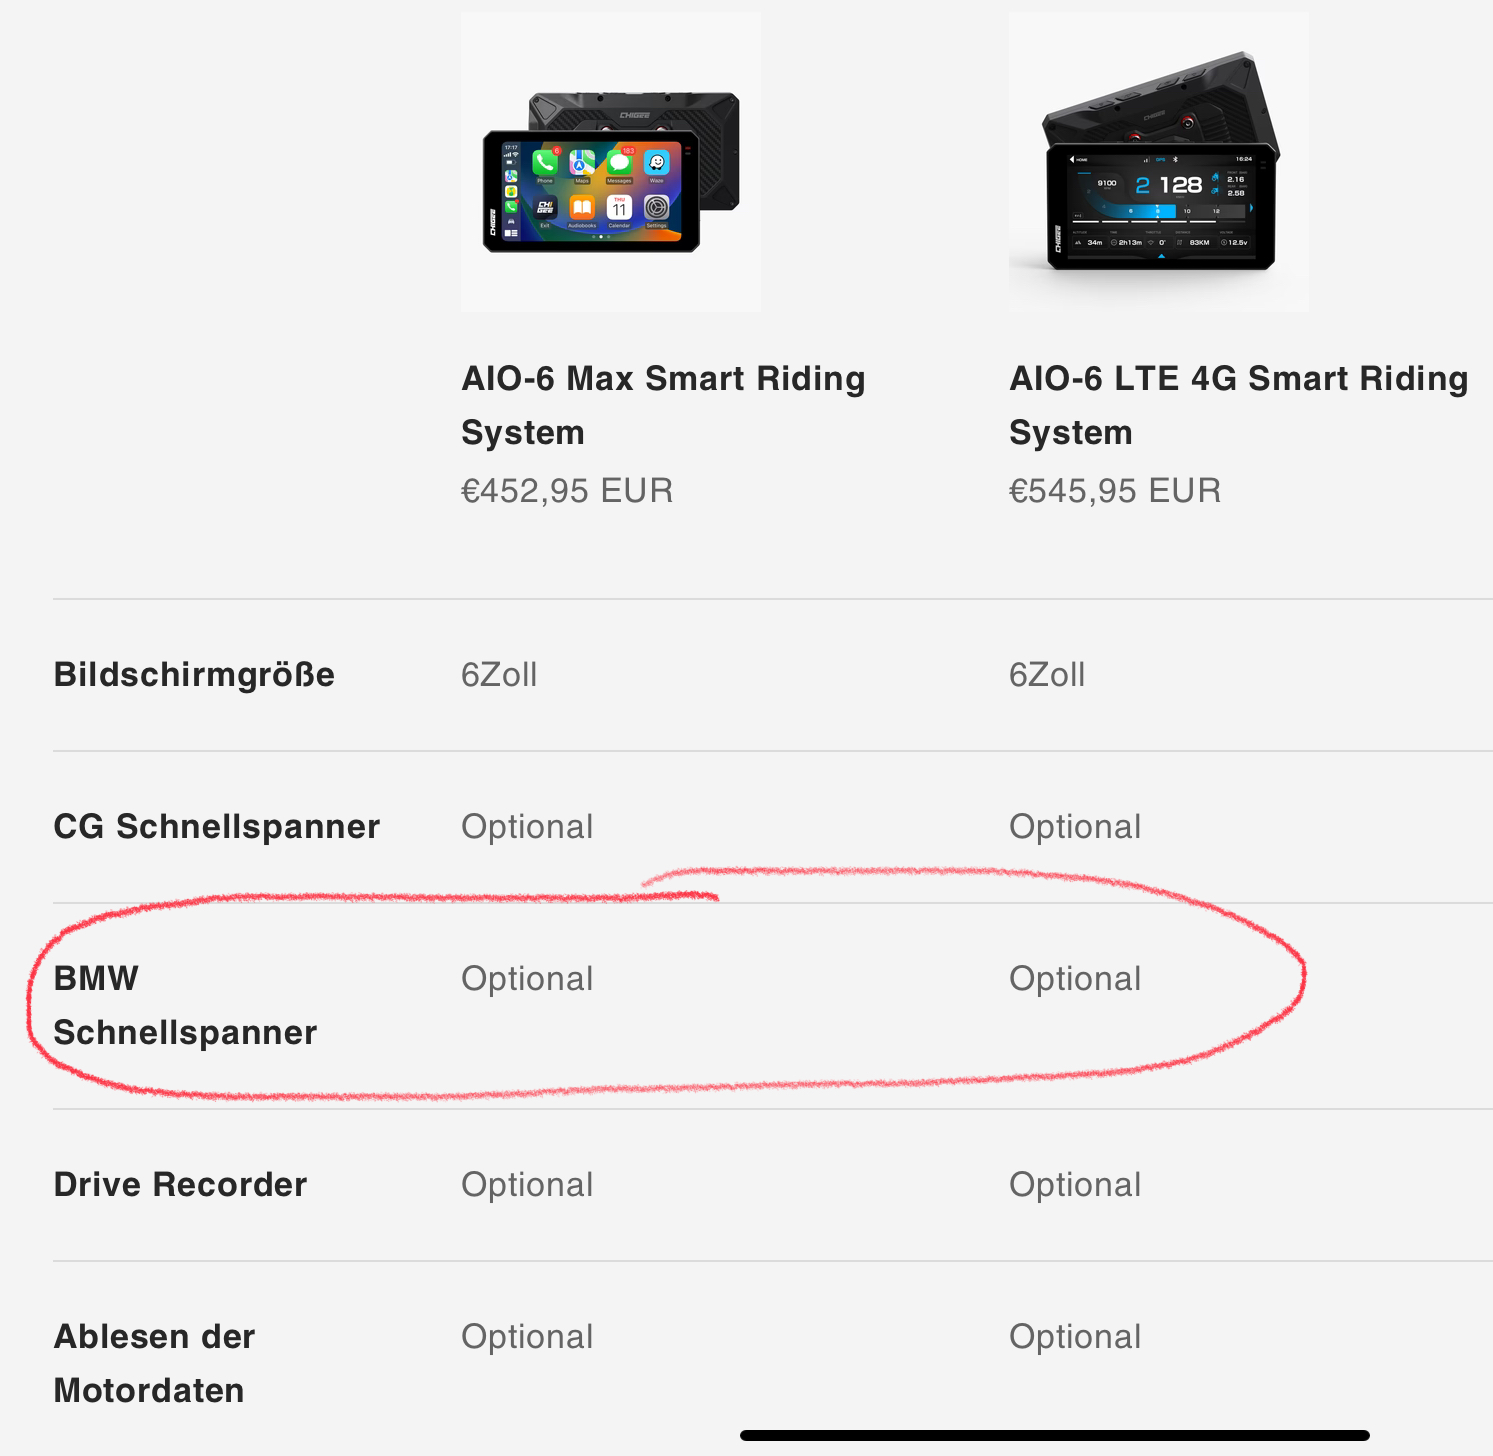The image size is (1493, 1456).
Task: Select the Drive Recorder row label
Action: click(x=180, y=1185)
